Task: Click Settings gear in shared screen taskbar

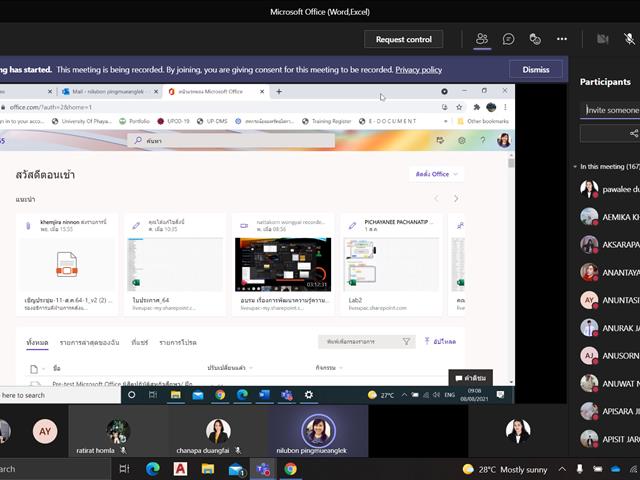Action: point(309,395)
